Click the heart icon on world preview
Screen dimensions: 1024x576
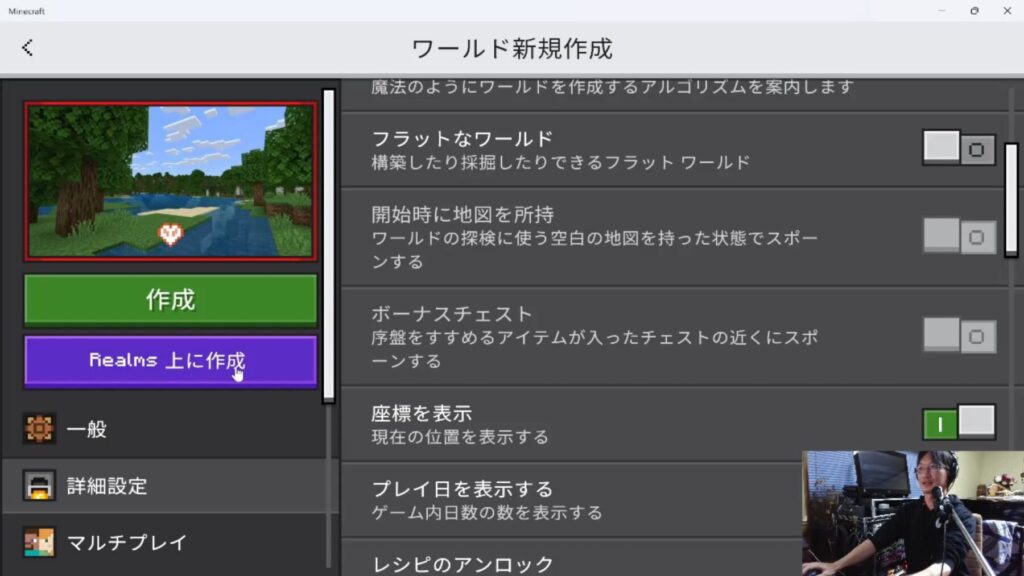coord(171,234)
